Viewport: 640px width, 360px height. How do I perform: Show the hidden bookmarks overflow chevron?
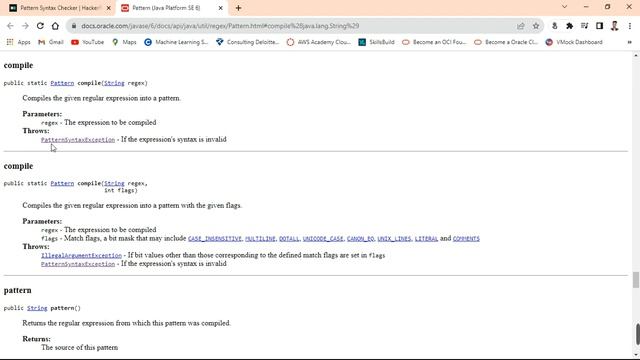tap(629, 42)
